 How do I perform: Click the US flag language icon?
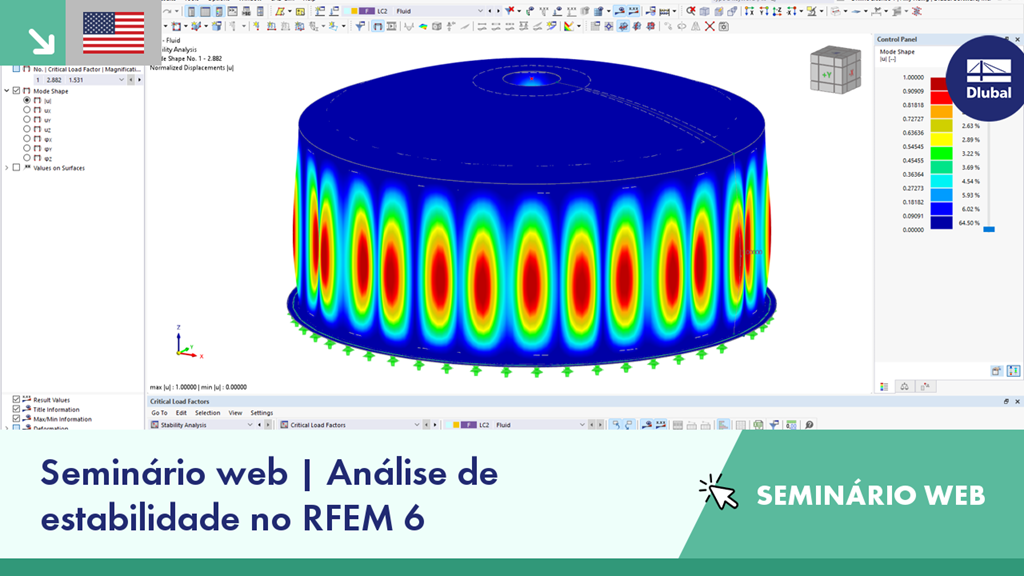(x=114, y=33)
